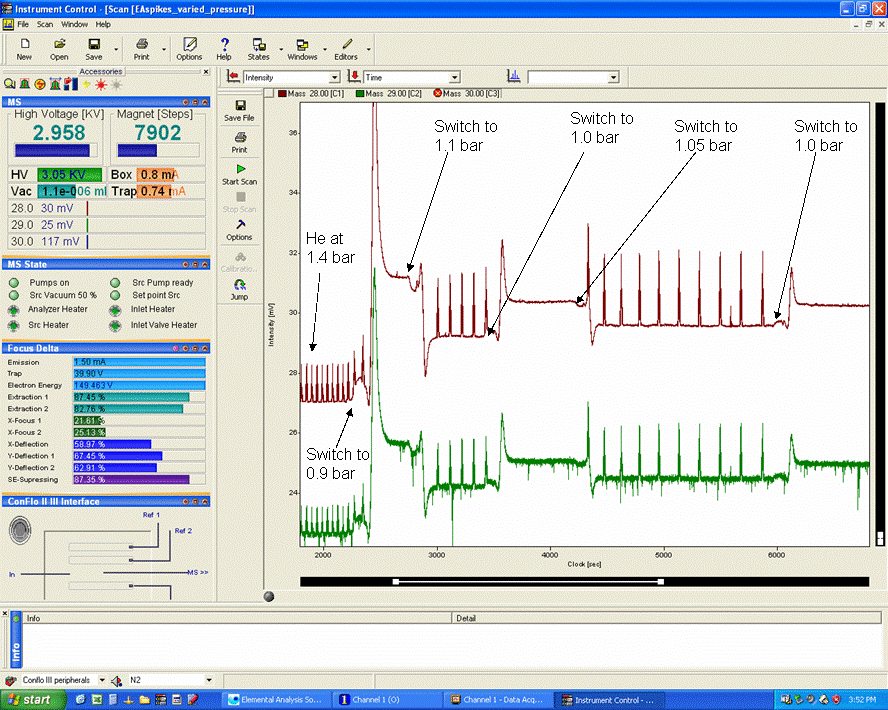Click the red starburst accessory icon
888x710 pixels.
coord(101,84)
